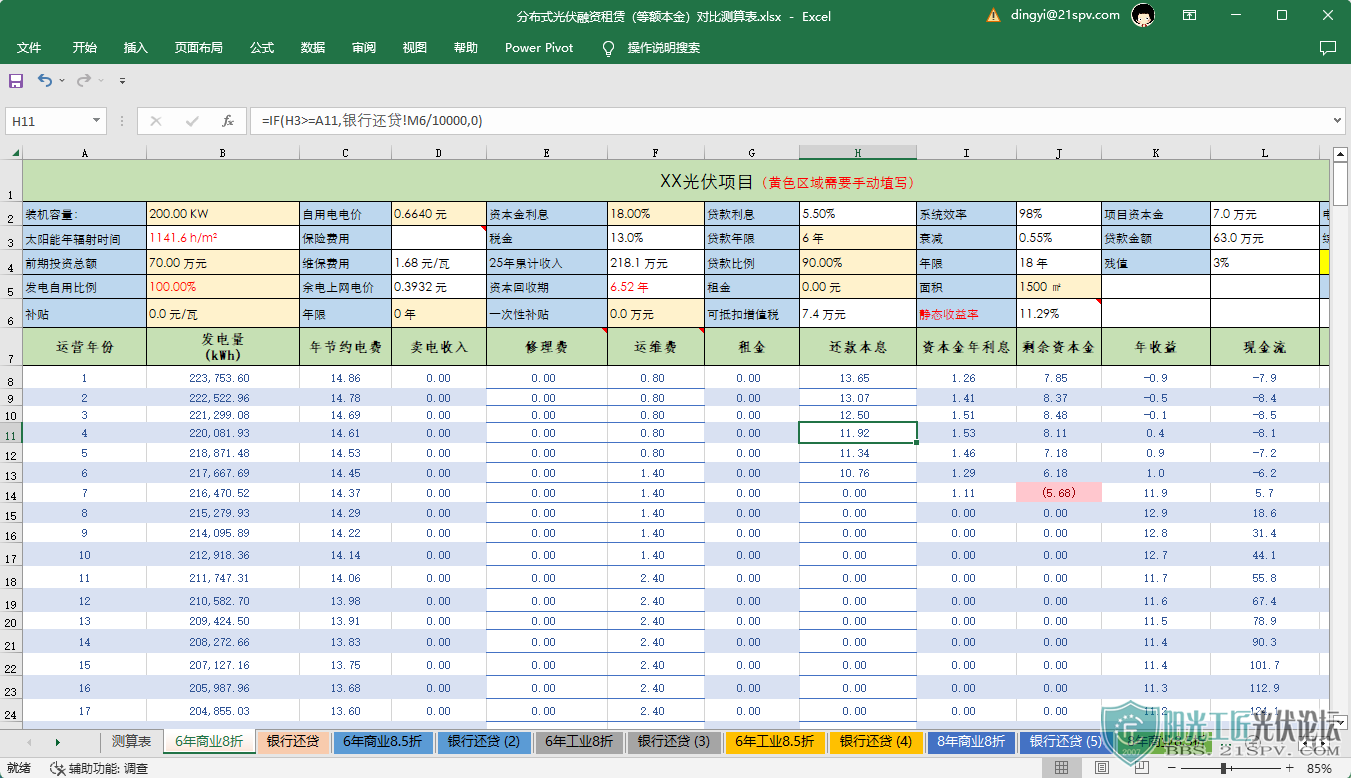The image size is (1351, 778).
Task: Click the Select All corner triangle
Action: (x=14, y=153)
